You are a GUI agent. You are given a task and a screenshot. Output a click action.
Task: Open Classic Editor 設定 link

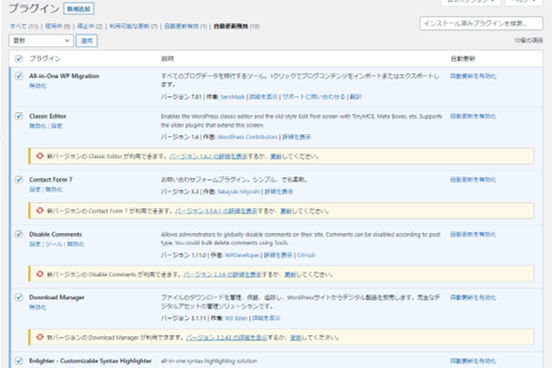coord(56,126)
